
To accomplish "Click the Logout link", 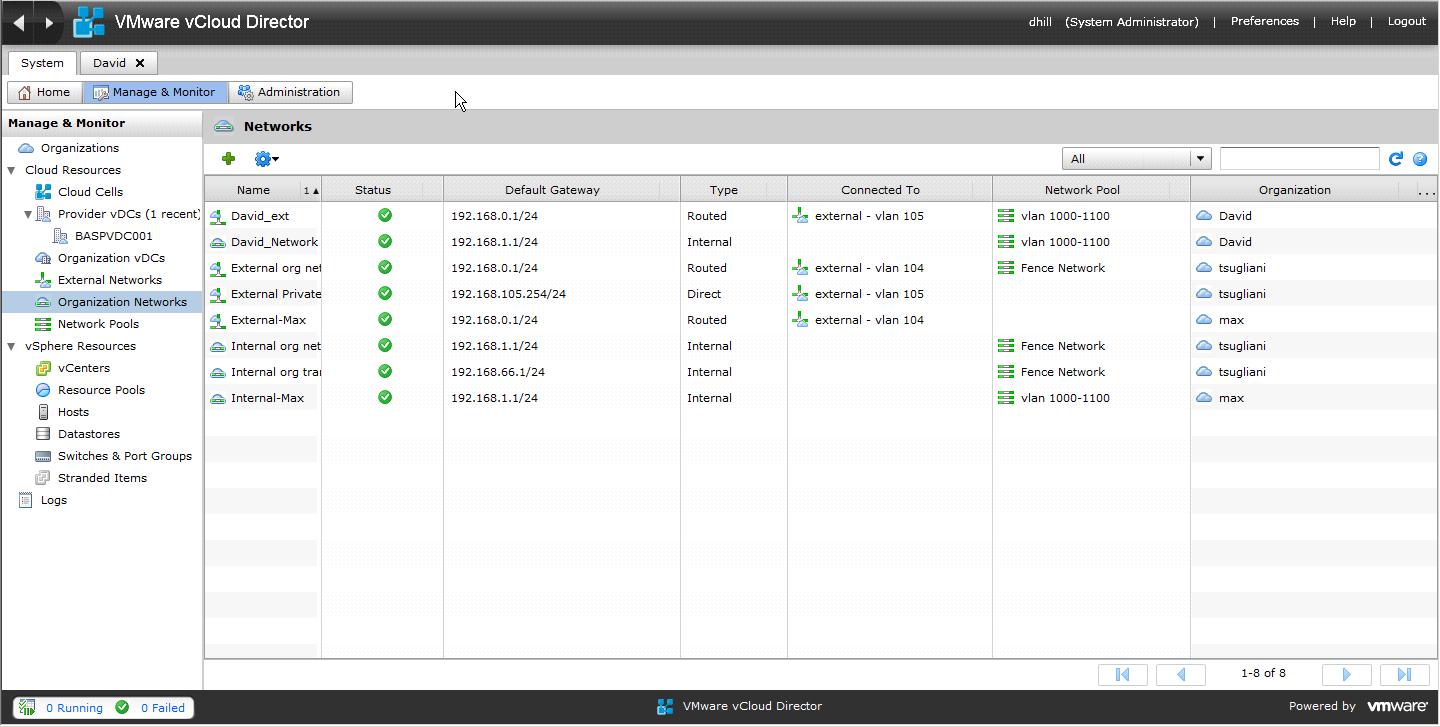I will 1407,21.
